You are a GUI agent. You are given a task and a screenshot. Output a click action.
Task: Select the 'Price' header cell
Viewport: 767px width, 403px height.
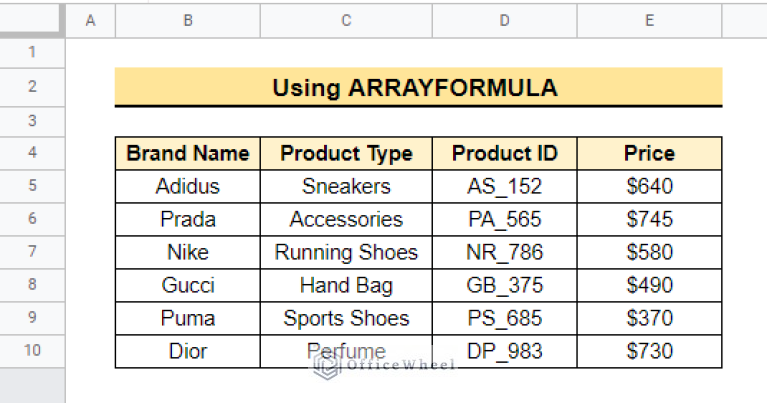pyautogui.click(x=649, y=154)
